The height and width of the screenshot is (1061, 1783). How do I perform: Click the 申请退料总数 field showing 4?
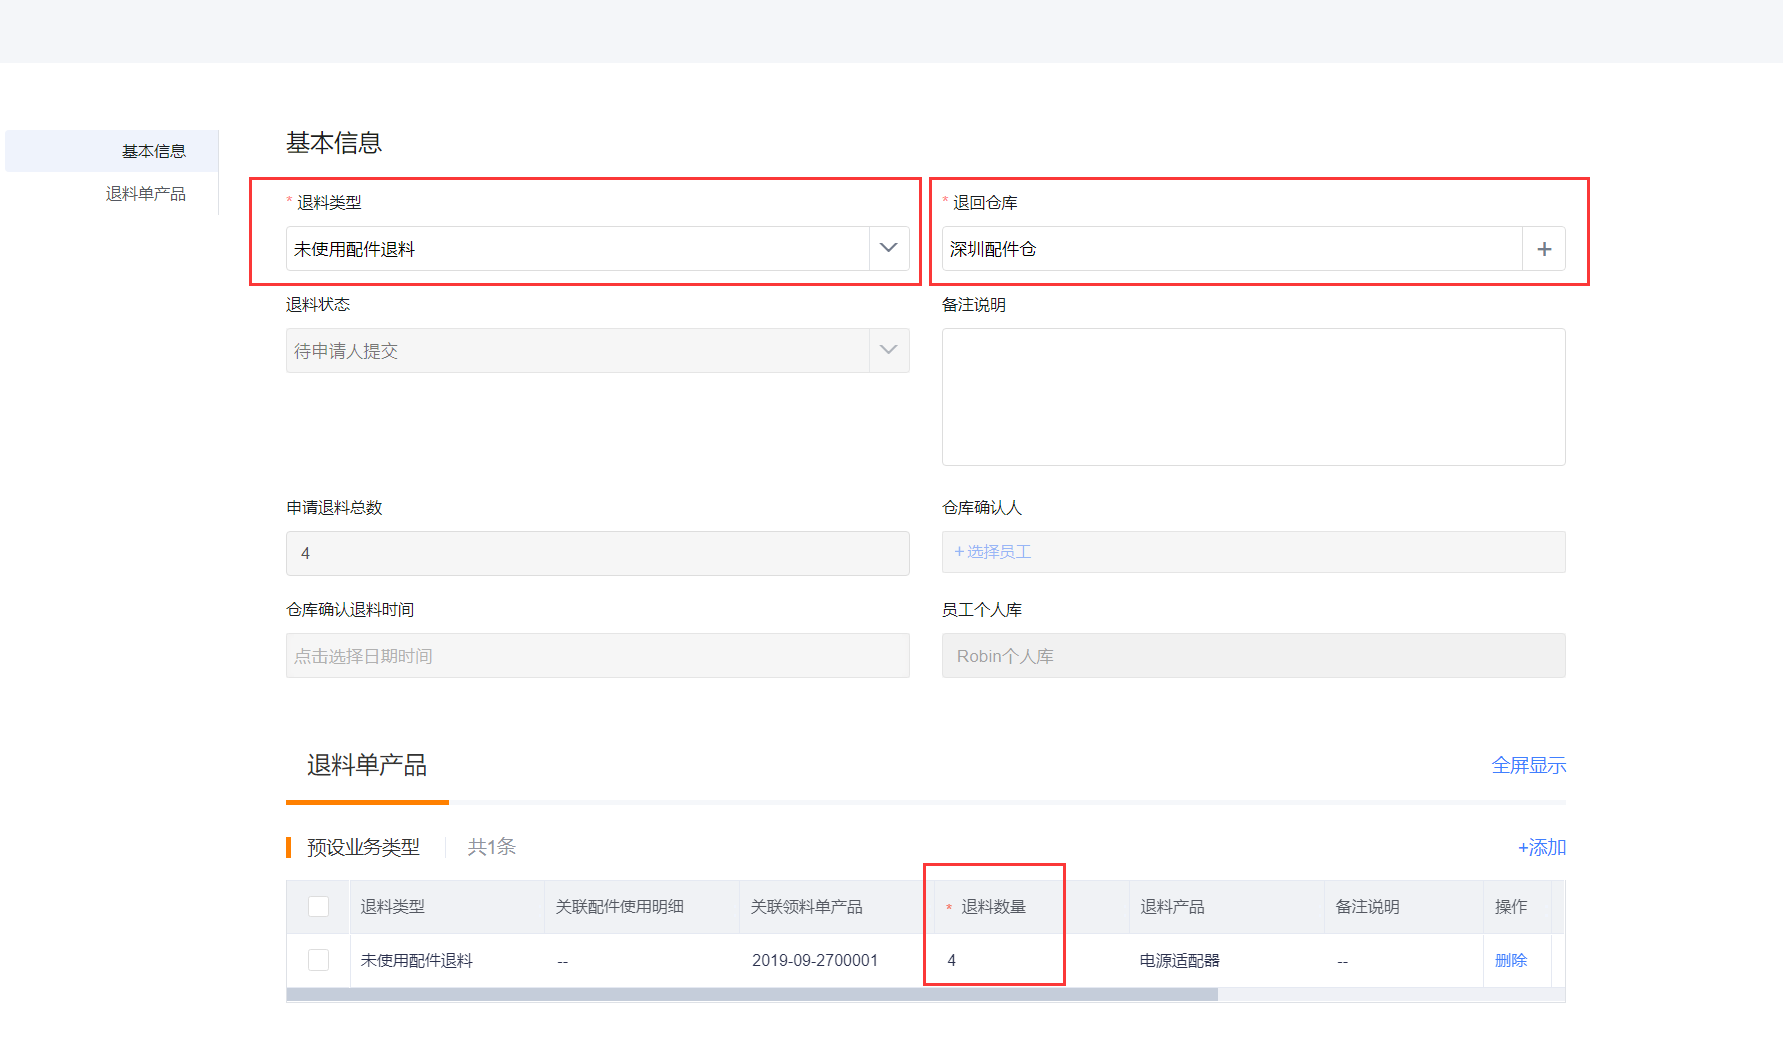tap(598, 553)
